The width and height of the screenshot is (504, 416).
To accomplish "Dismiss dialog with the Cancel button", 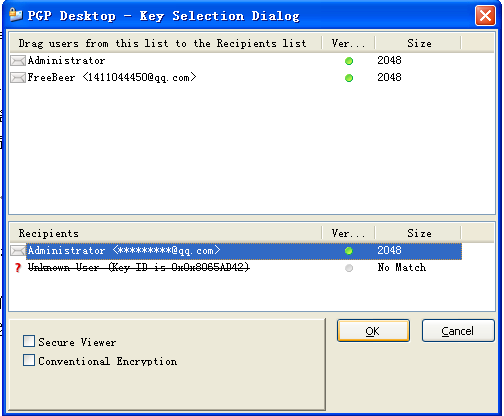I will 458,331.
